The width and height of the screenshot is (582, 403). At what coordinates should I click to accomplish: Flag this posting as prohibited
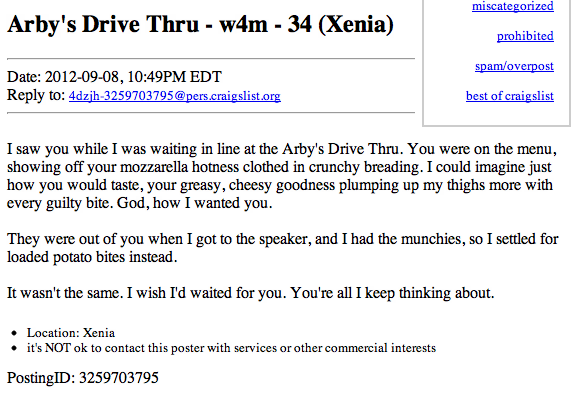[x=525, y=36]
